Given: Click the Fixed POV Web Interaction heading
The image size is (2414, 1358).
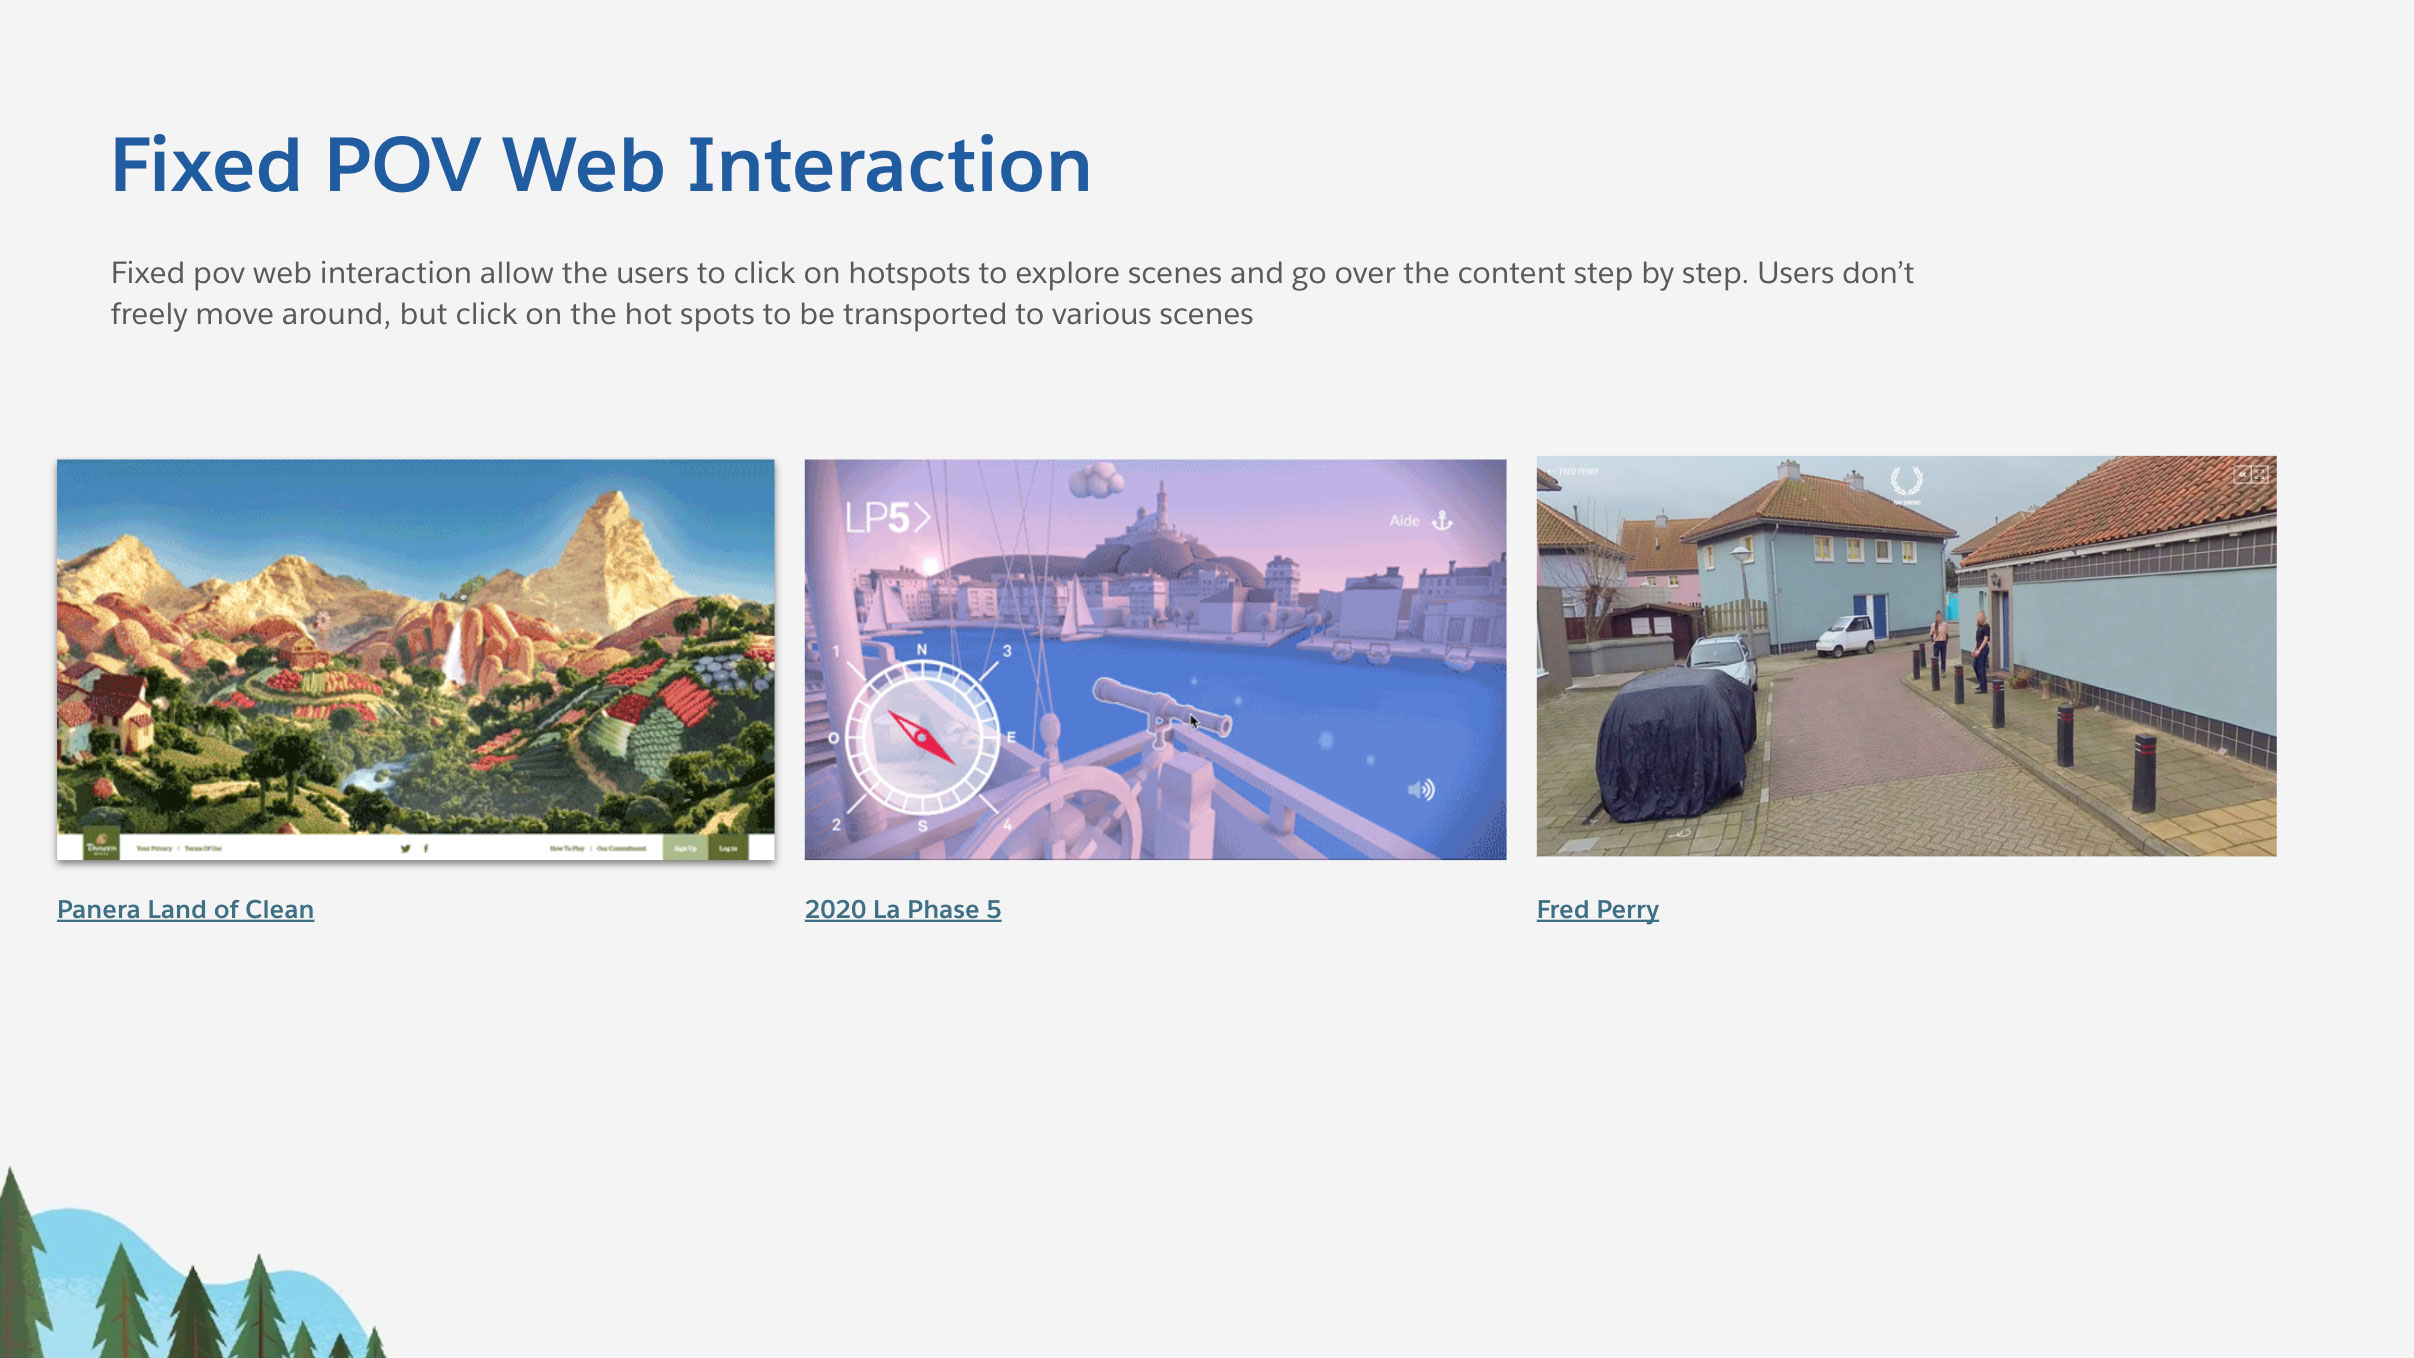Looking at the screenshot, I should click(600, 164).
